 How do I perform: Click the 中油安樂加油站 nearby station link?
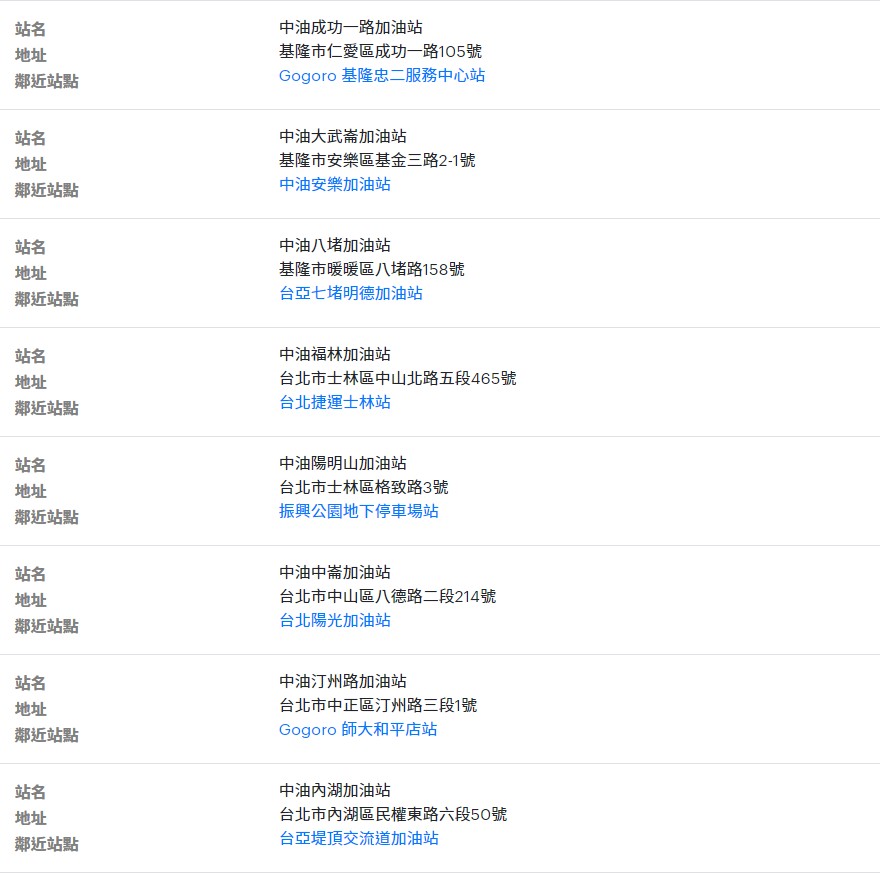coord(335,185)
